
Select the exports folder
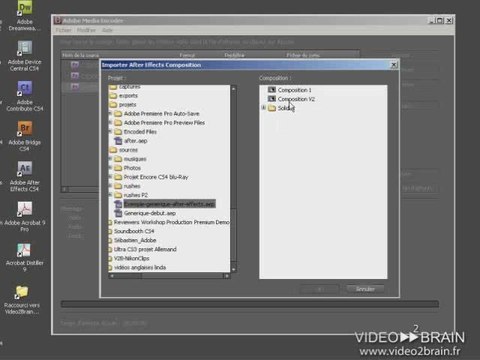pos(128,96)
